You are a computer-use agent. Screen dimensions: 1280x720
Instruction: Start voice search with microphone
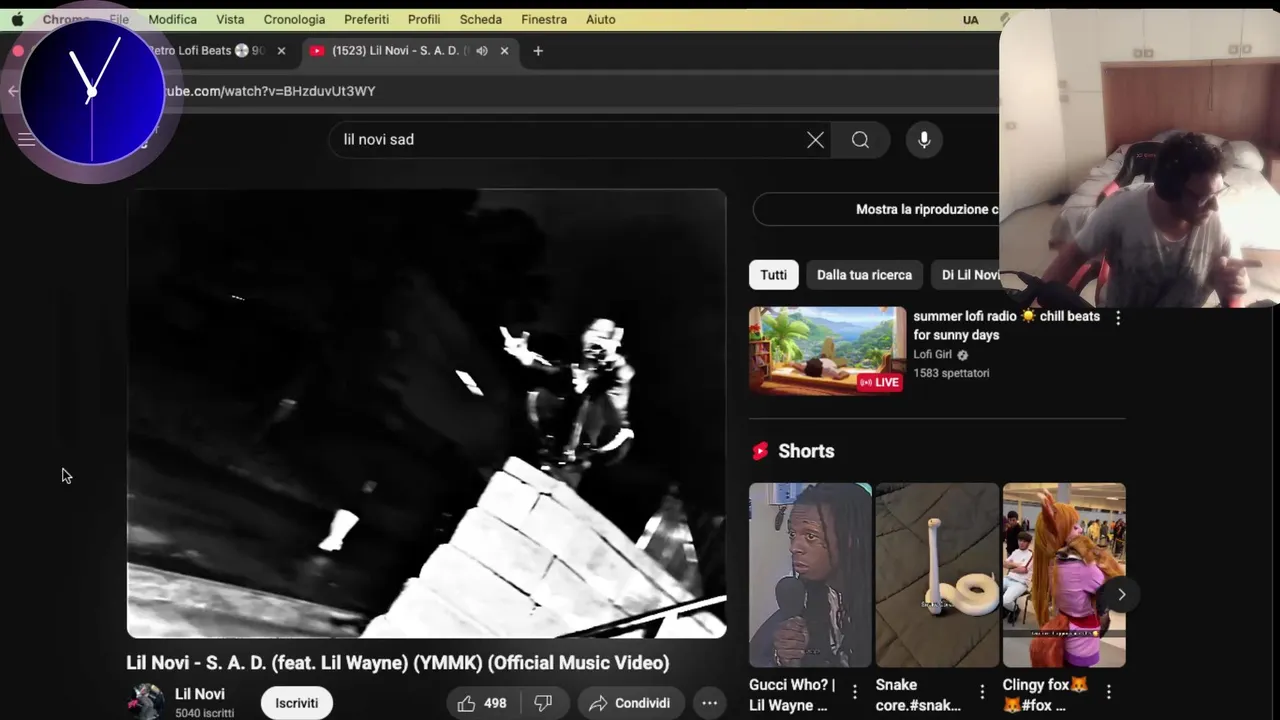point(924,139)
